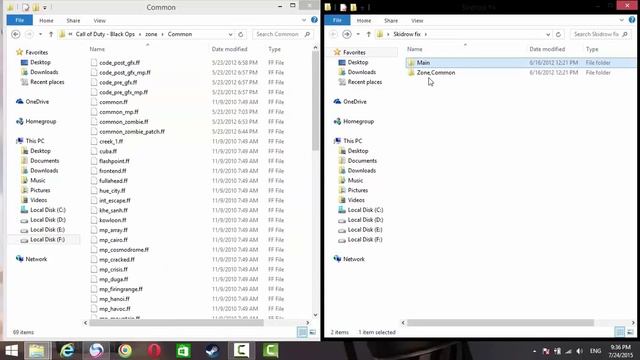This screenshot has width=640, height=360.
Task: Switch the Common window to details view
Action: pyautogui.click(x=302, y=332)
